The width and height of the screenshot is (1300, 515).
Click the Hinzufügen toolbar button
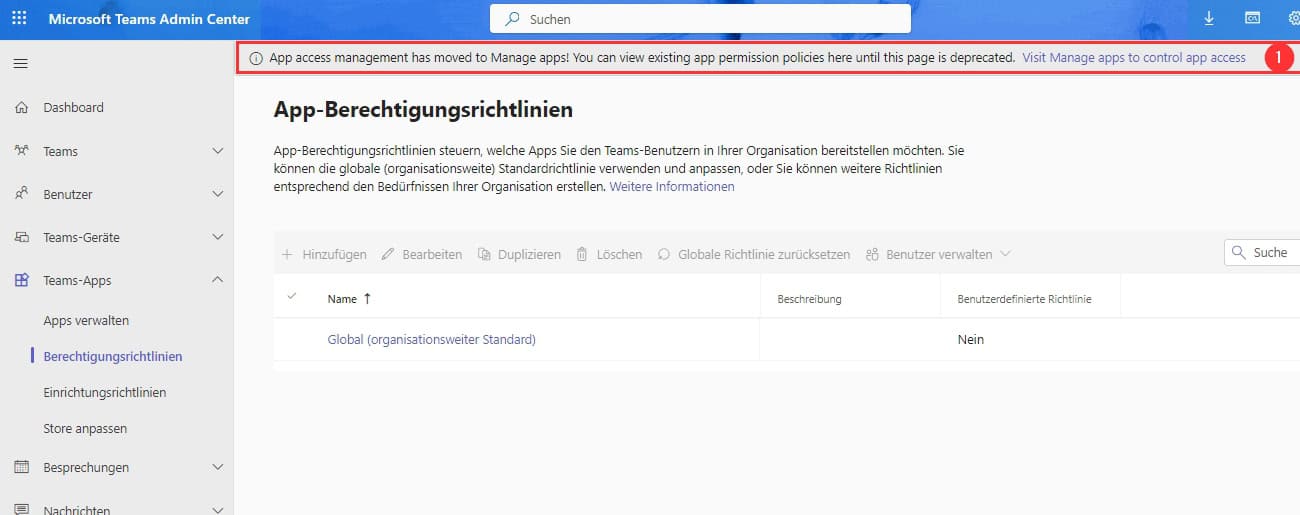(x=324, y=254)
